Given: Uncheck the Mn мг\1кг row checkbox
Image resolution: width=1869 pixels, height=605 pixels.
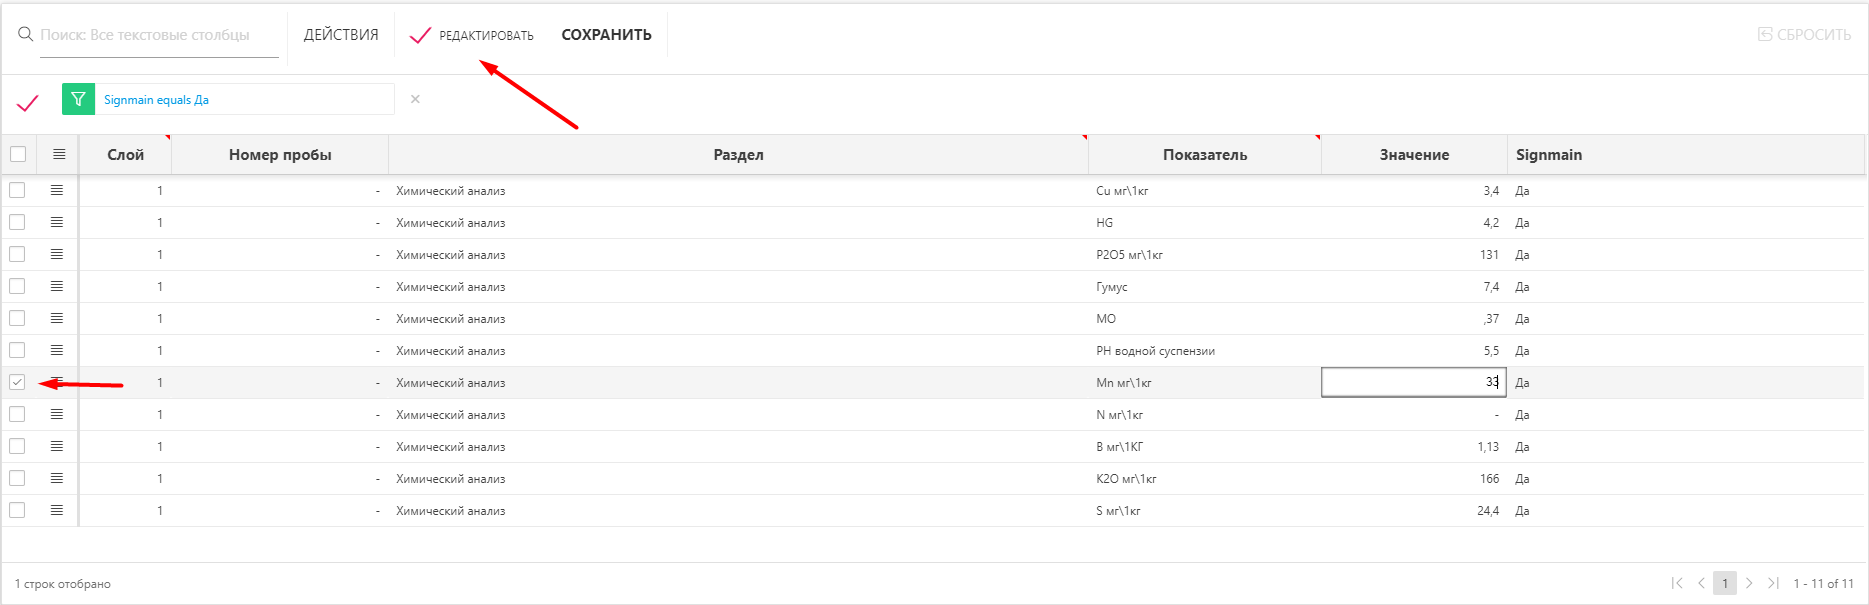Looking at the screenshot, I should tap(17, 382).
